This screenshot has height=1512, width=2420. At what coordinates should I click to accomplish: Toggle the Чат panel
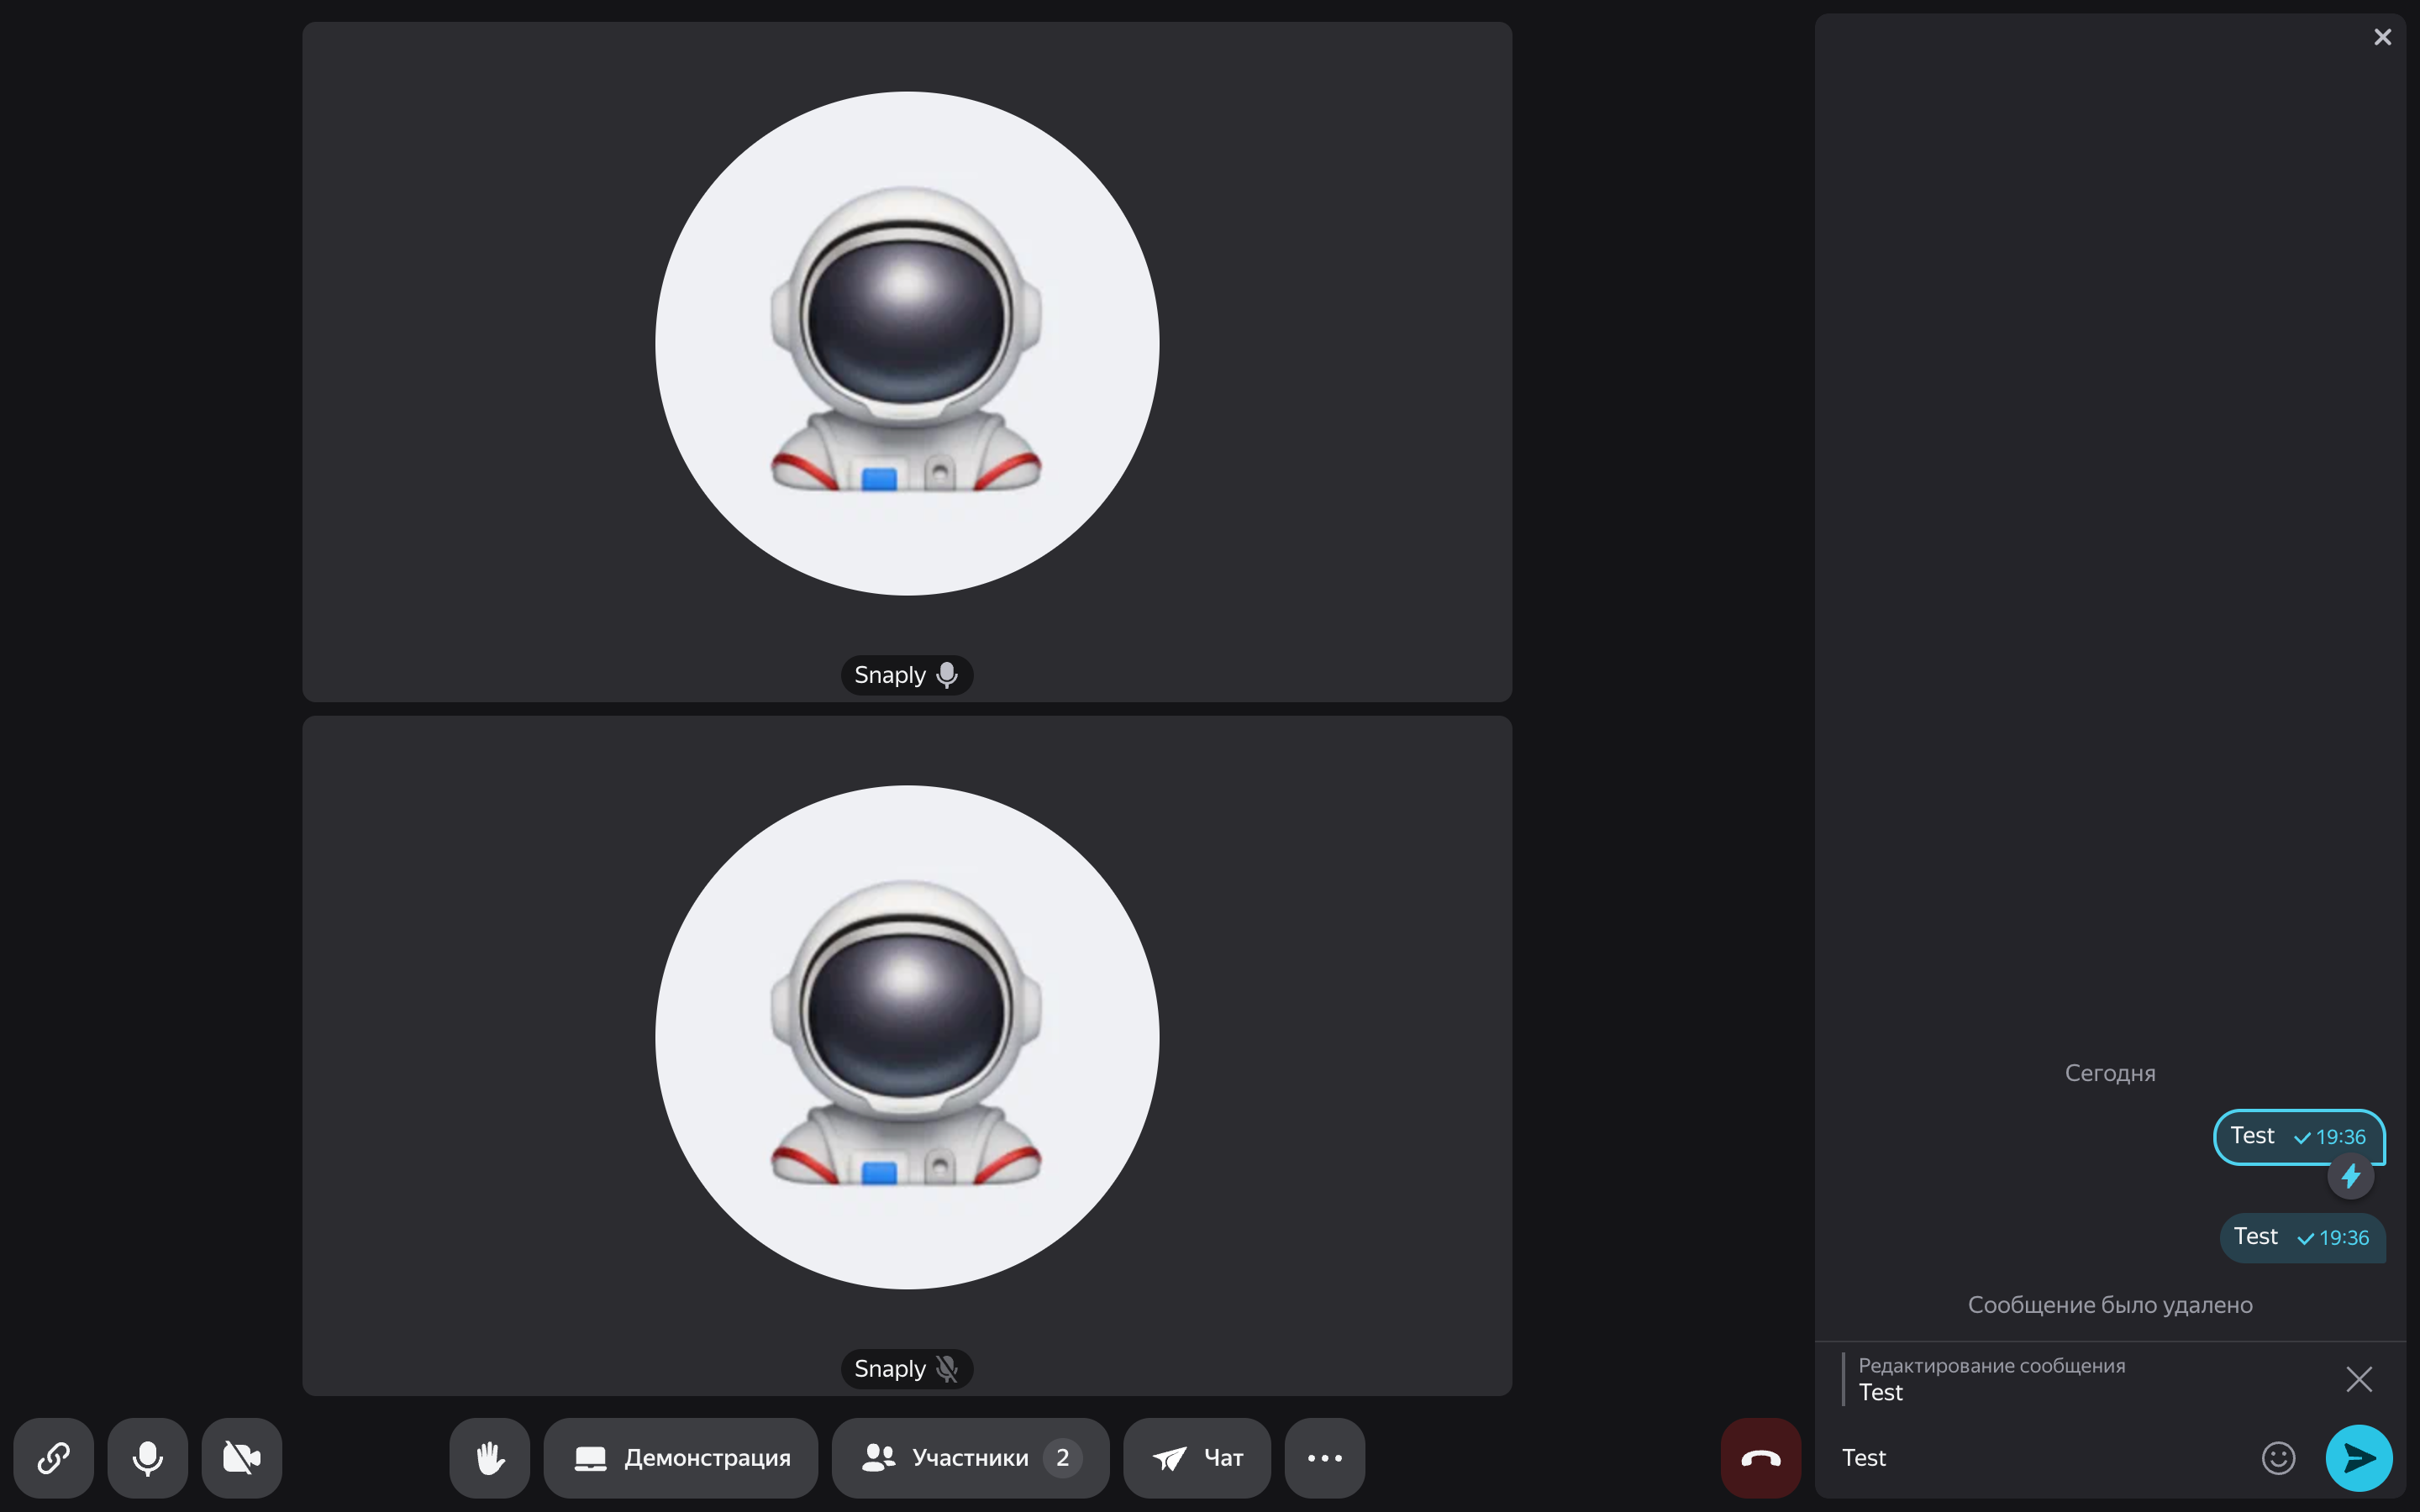pyautogui.click(x=1197, y=1458)
